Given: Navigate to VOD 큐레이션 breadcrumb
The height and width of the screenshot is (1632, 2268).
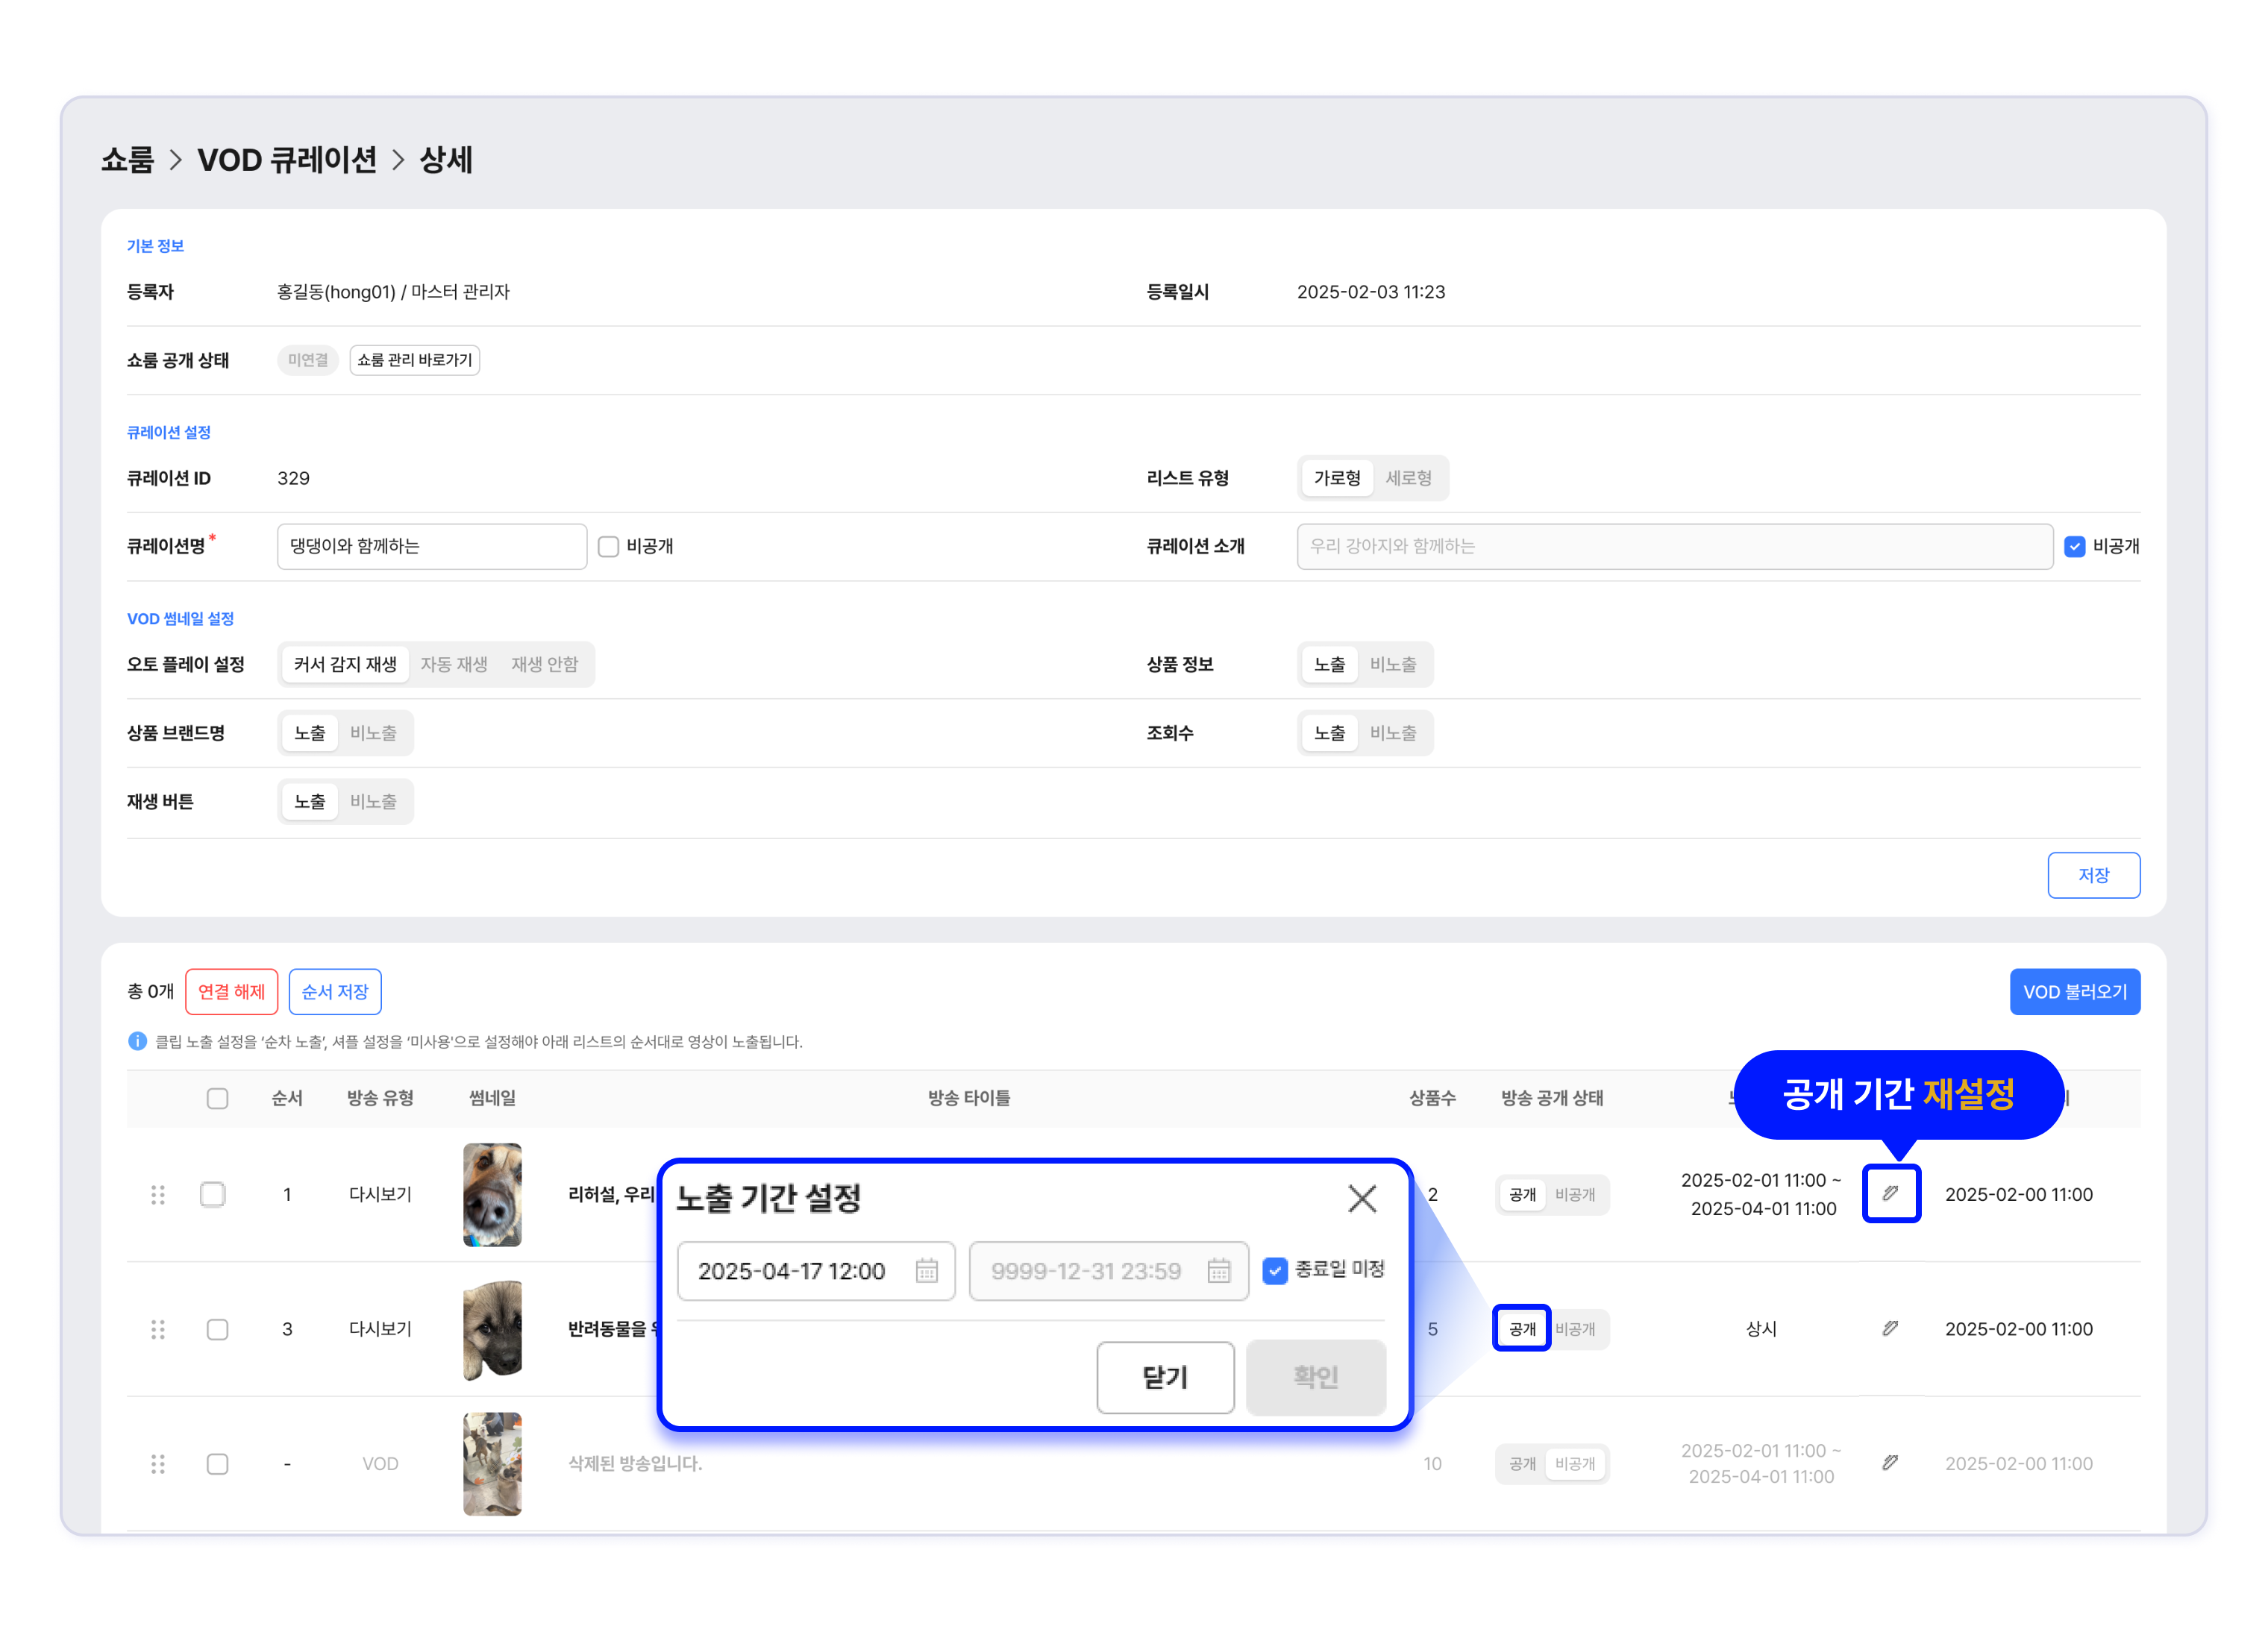Looking at the screenshot, I should click(x=287, y=160).
